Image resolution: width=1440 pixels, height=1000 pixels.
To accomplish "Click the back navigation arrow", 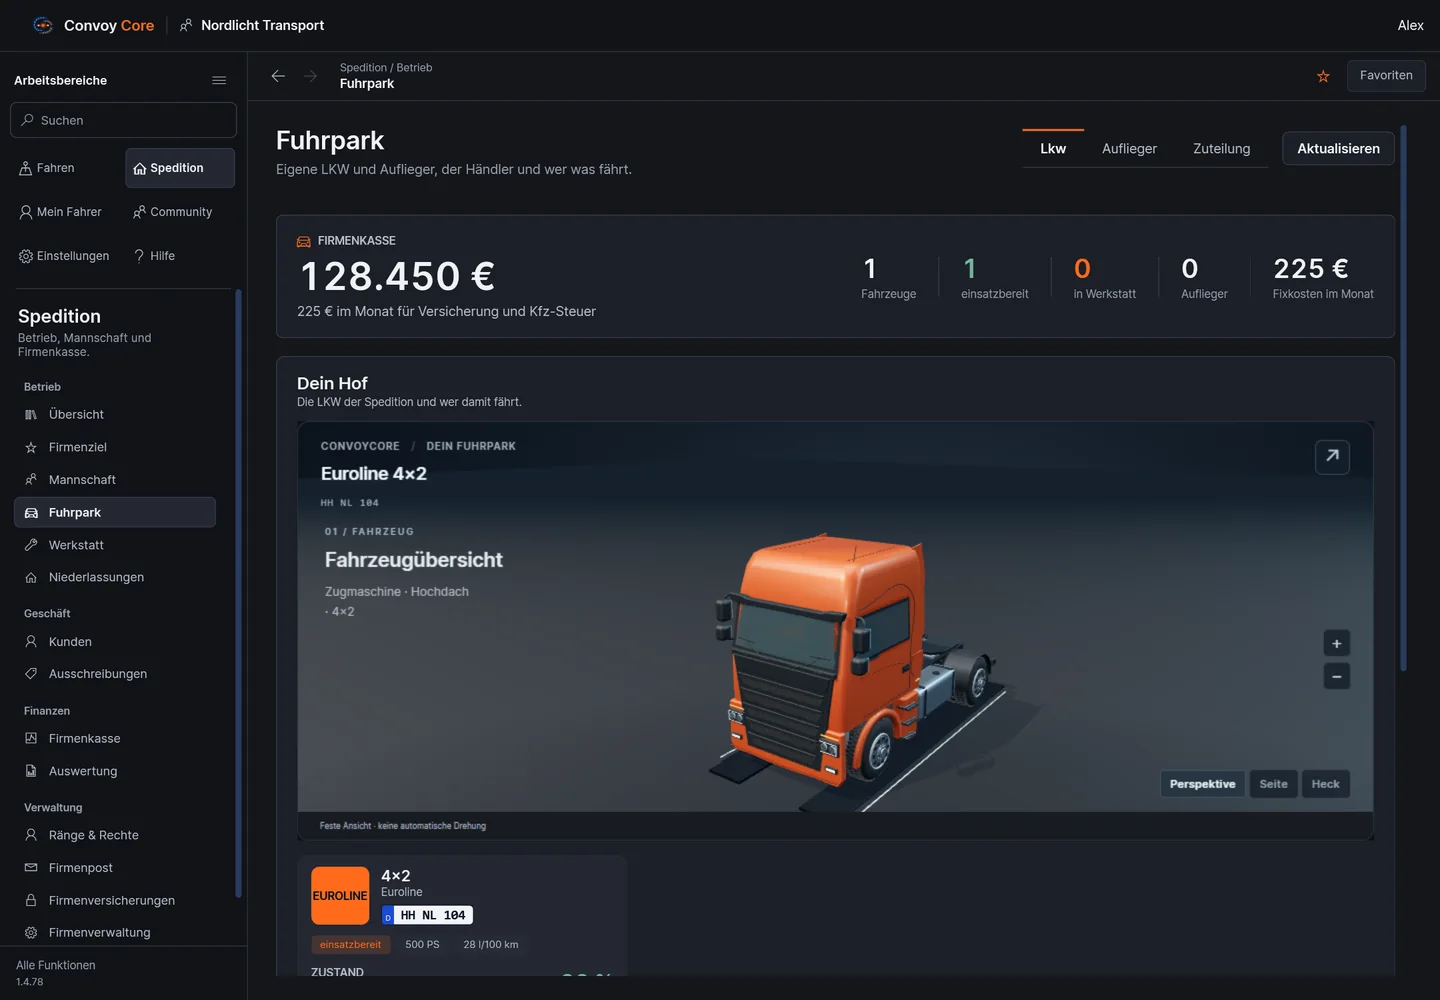I will (278, 76).
